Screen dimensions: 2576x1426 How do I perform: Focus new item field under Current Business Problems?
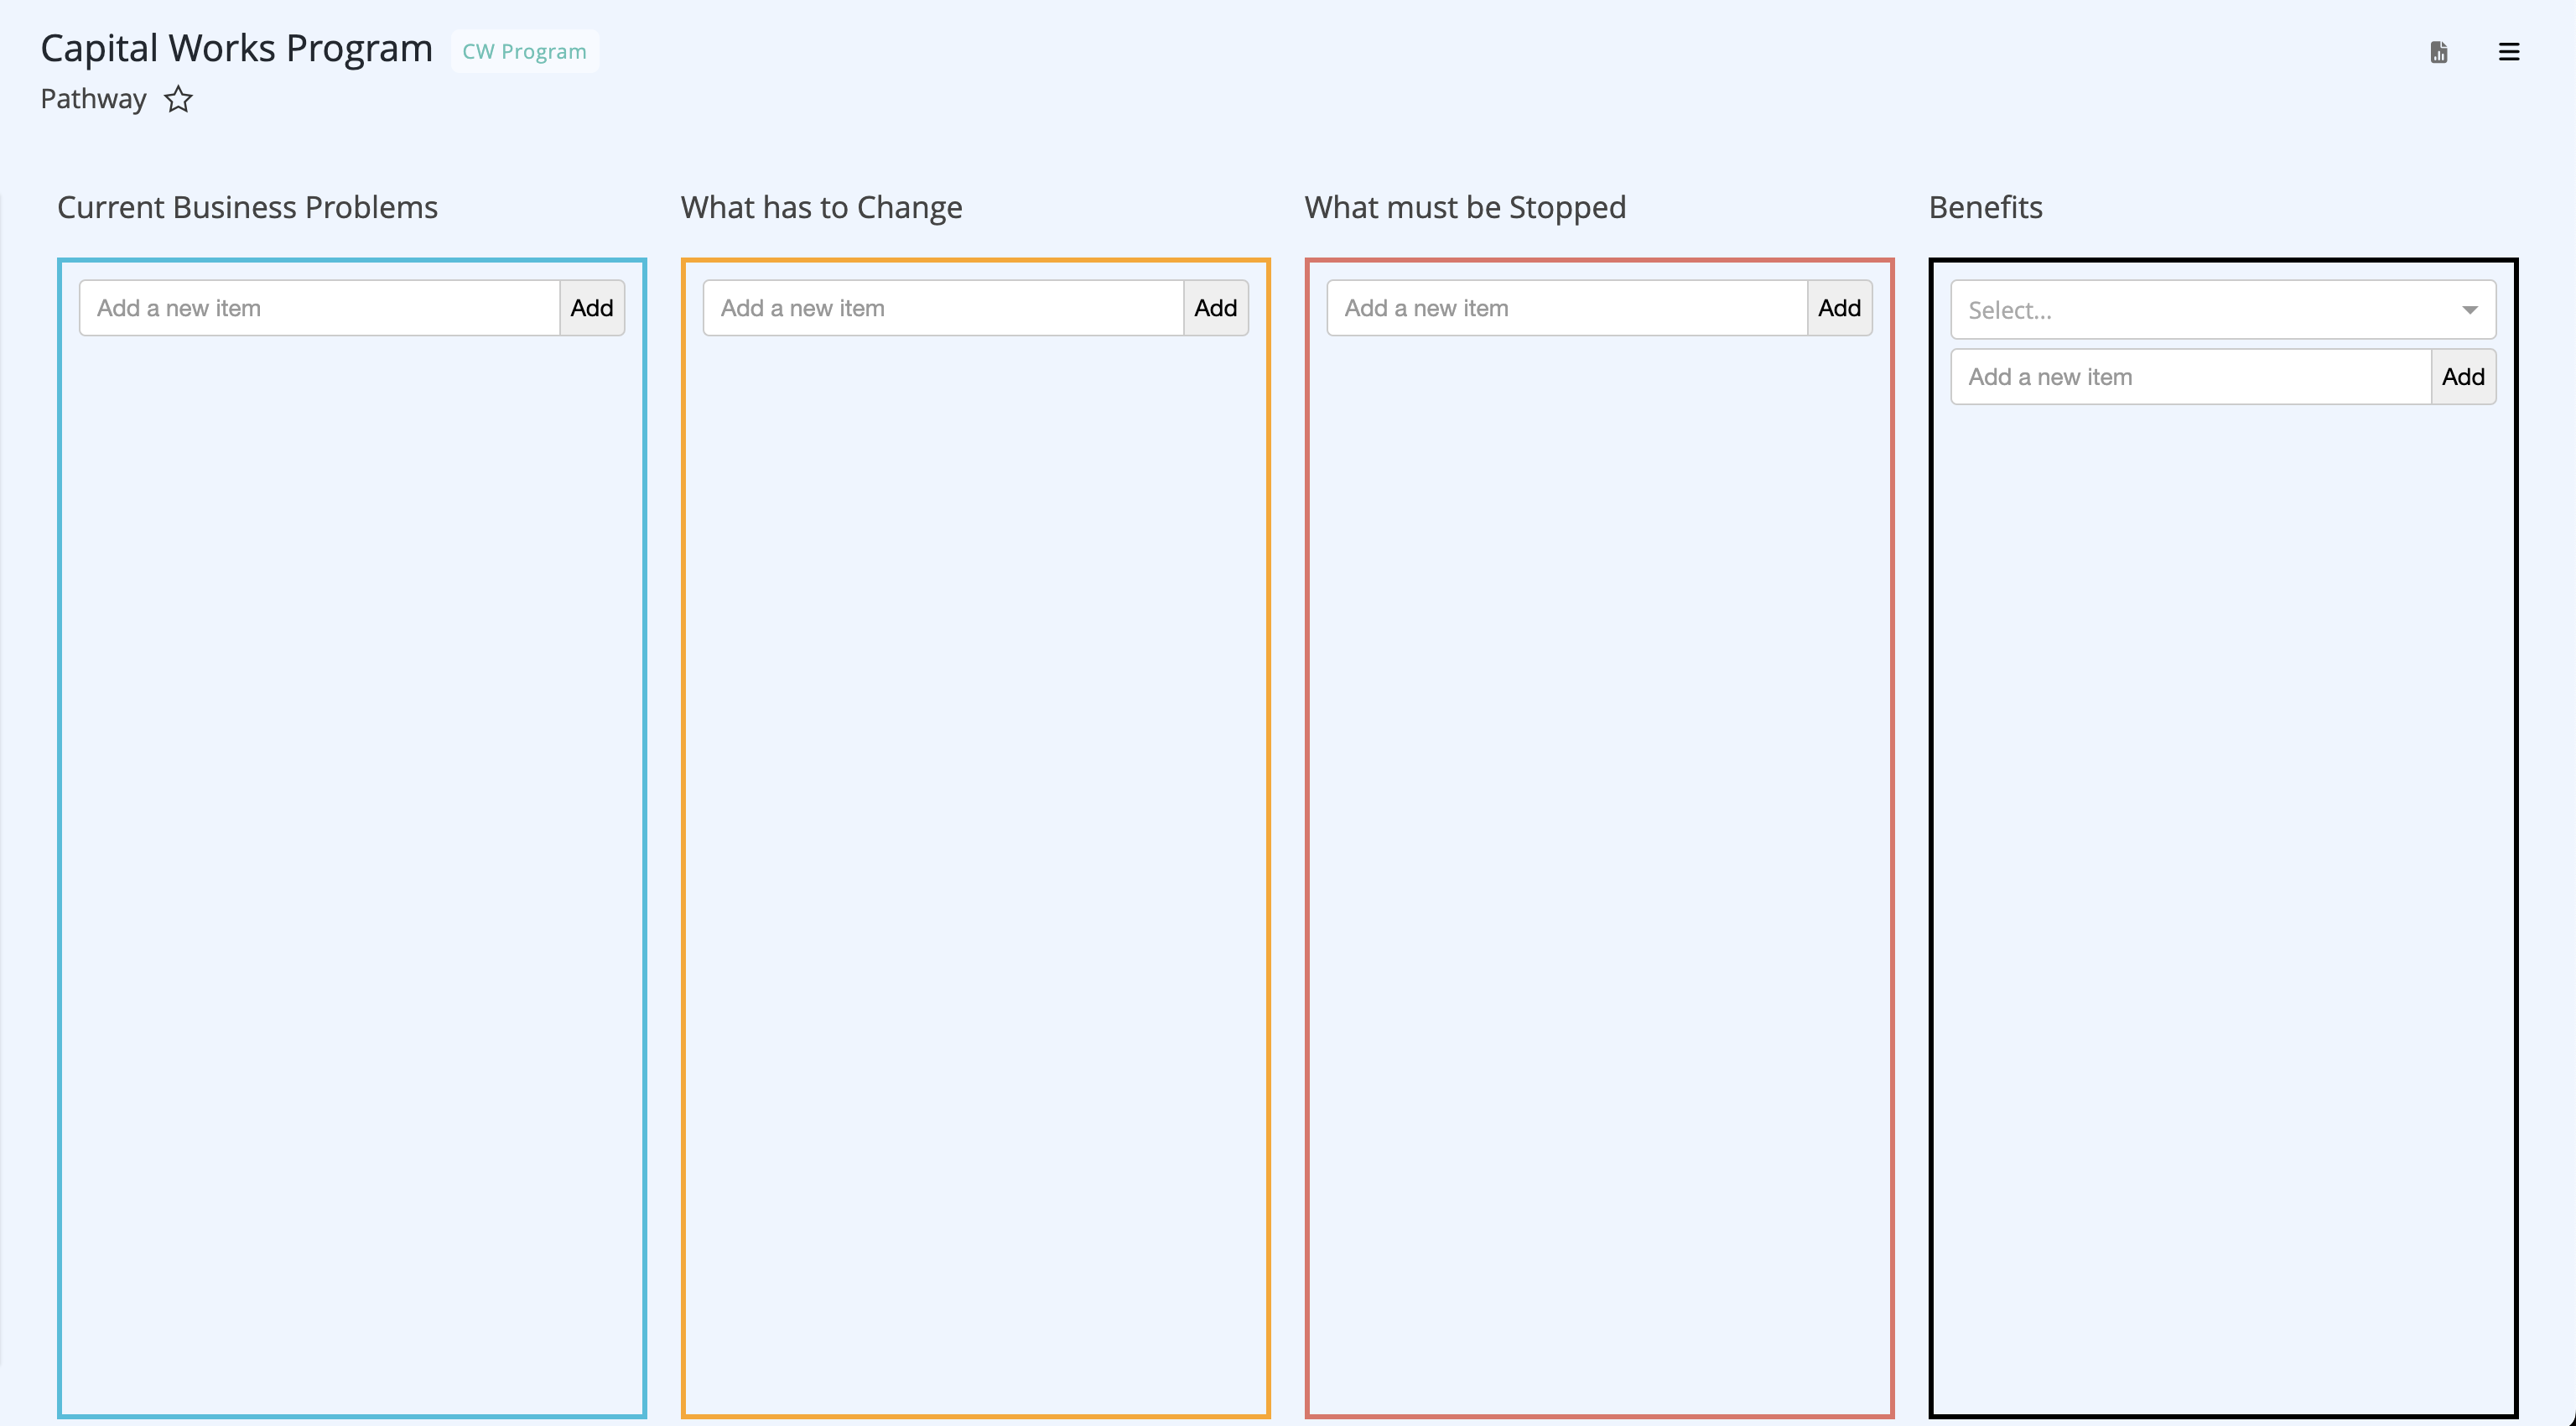click(320, 308)
